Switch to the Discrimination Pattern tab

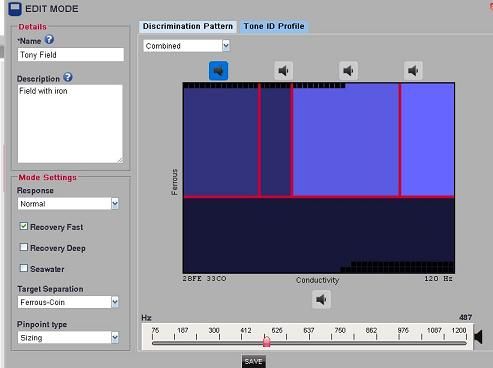[x=188, y=26]
